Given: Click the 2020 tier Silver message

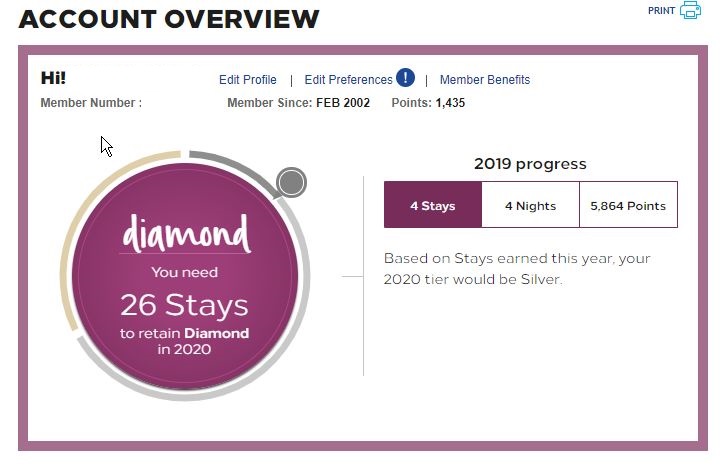Looking at the screenshot, I should [517, 268].
